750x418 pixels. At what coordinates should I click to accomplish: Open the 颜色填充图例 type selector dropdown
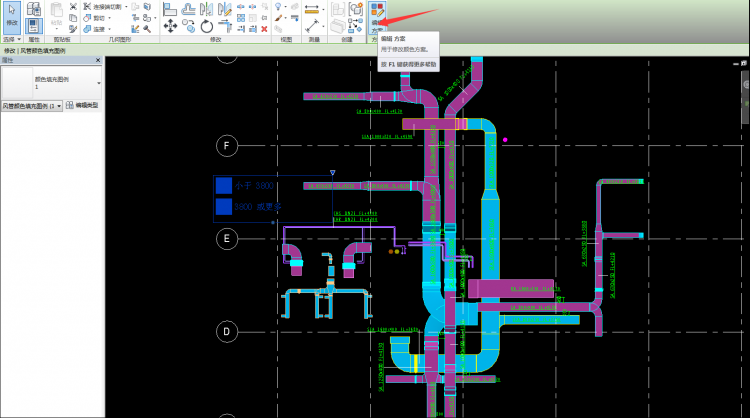(x=98, y=83)
